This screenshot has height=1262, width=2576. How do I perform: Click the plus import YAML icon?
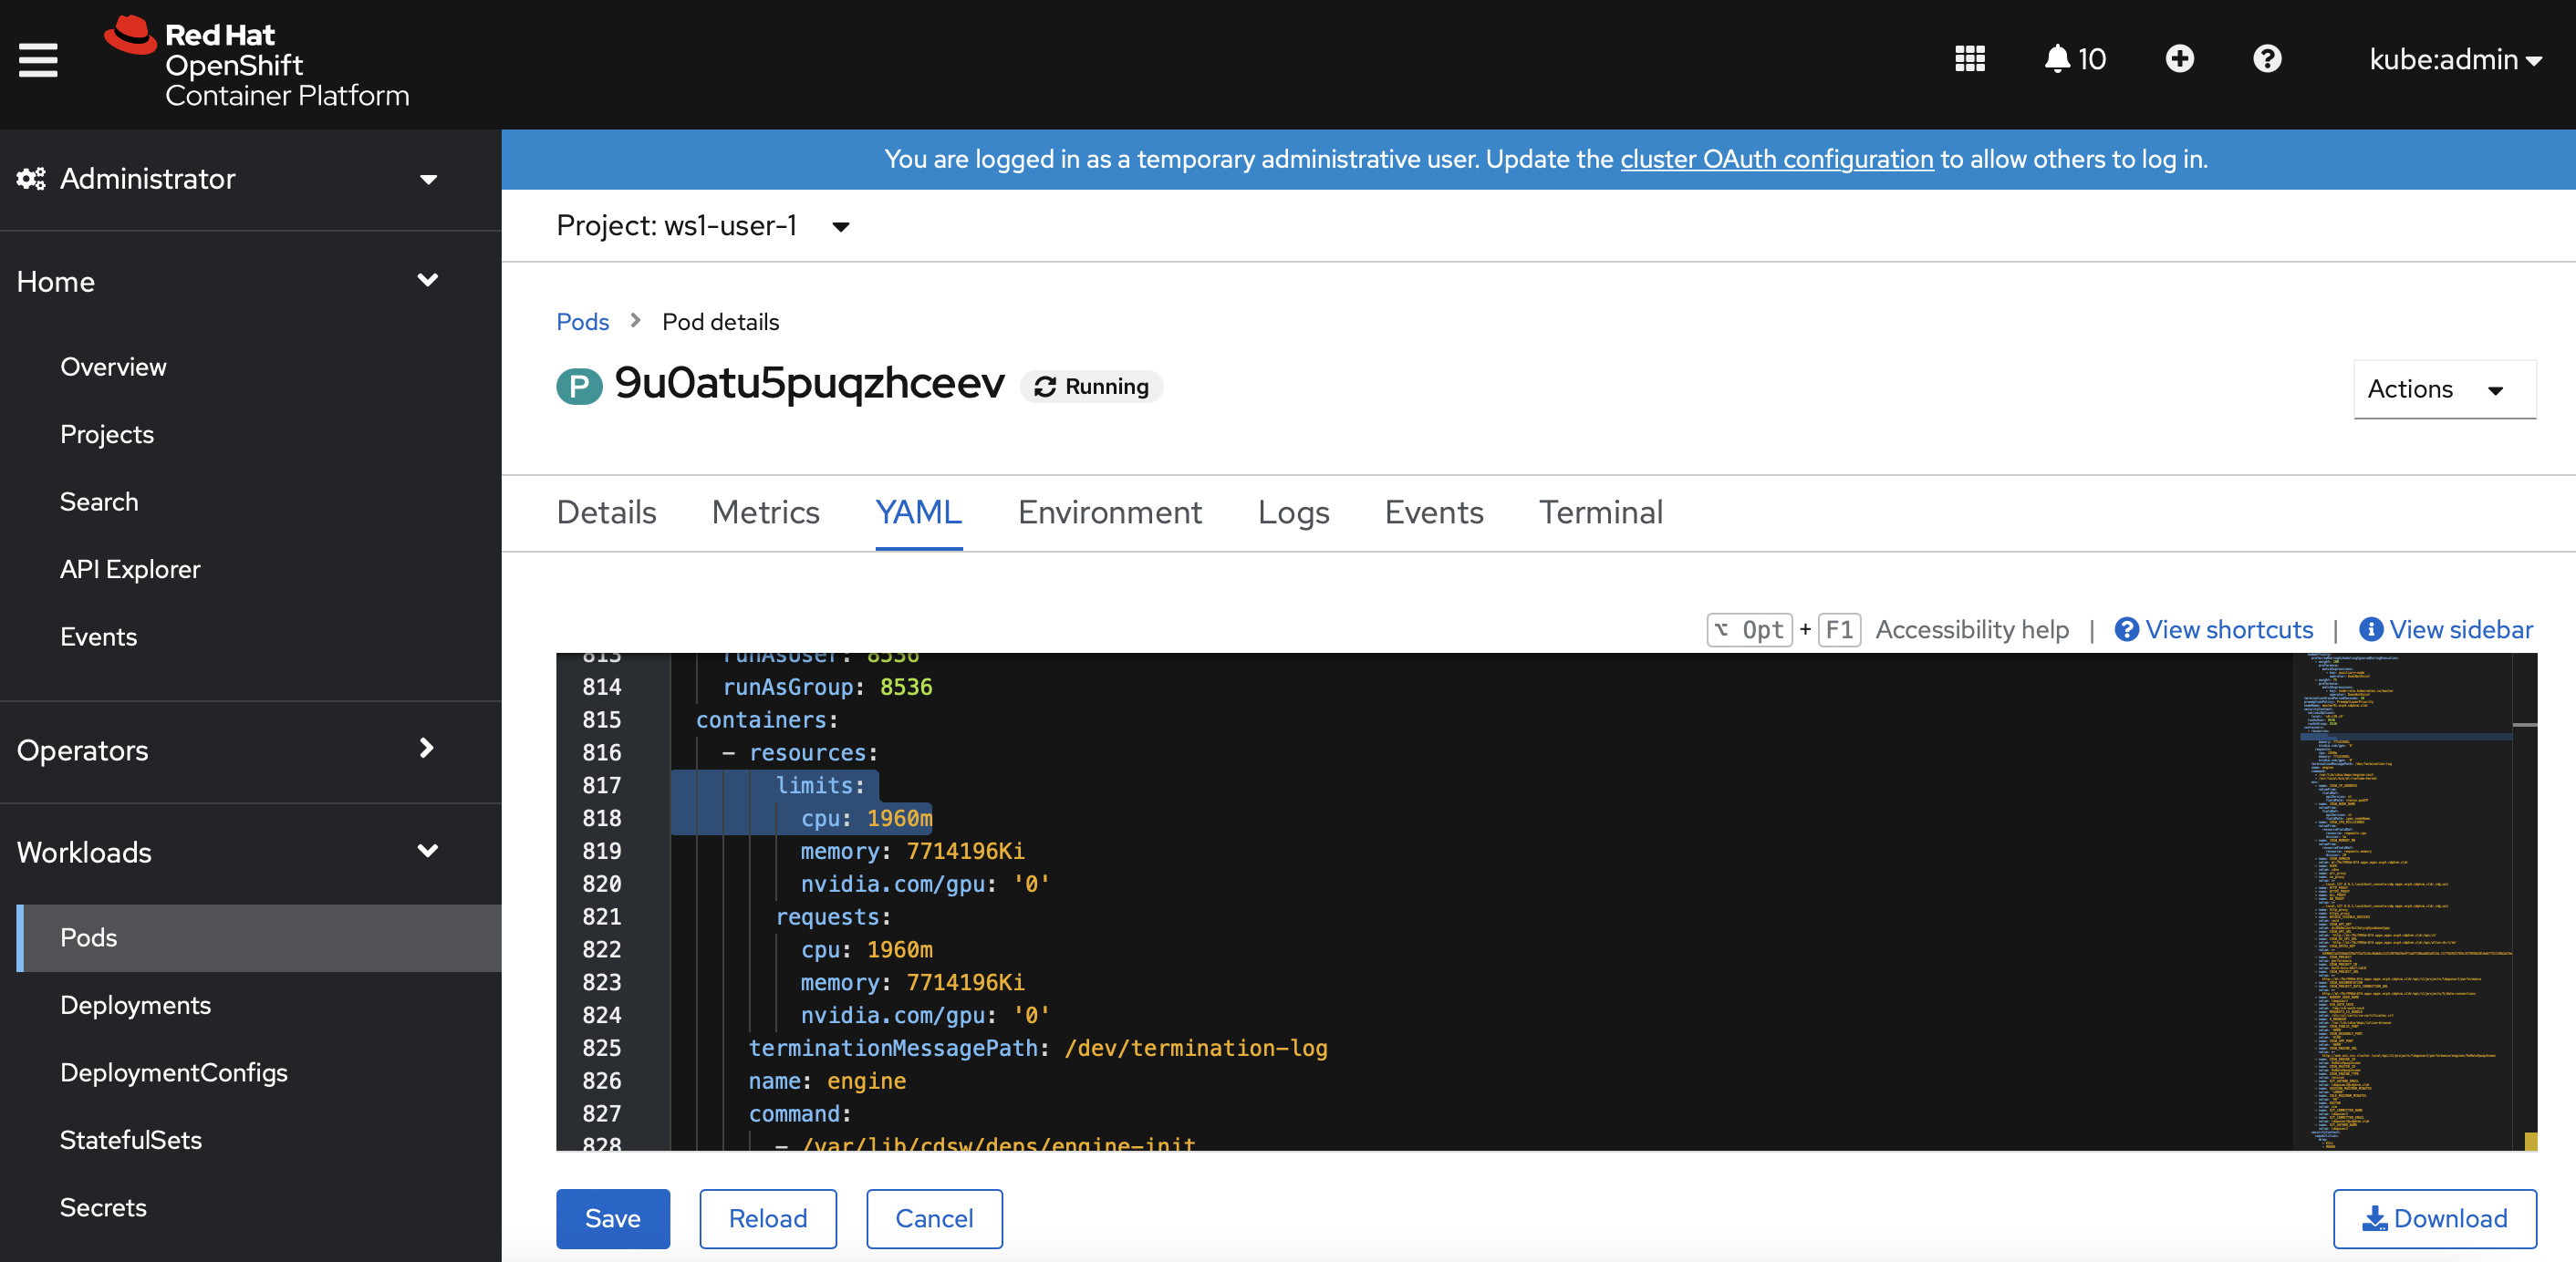[2179, 59]
